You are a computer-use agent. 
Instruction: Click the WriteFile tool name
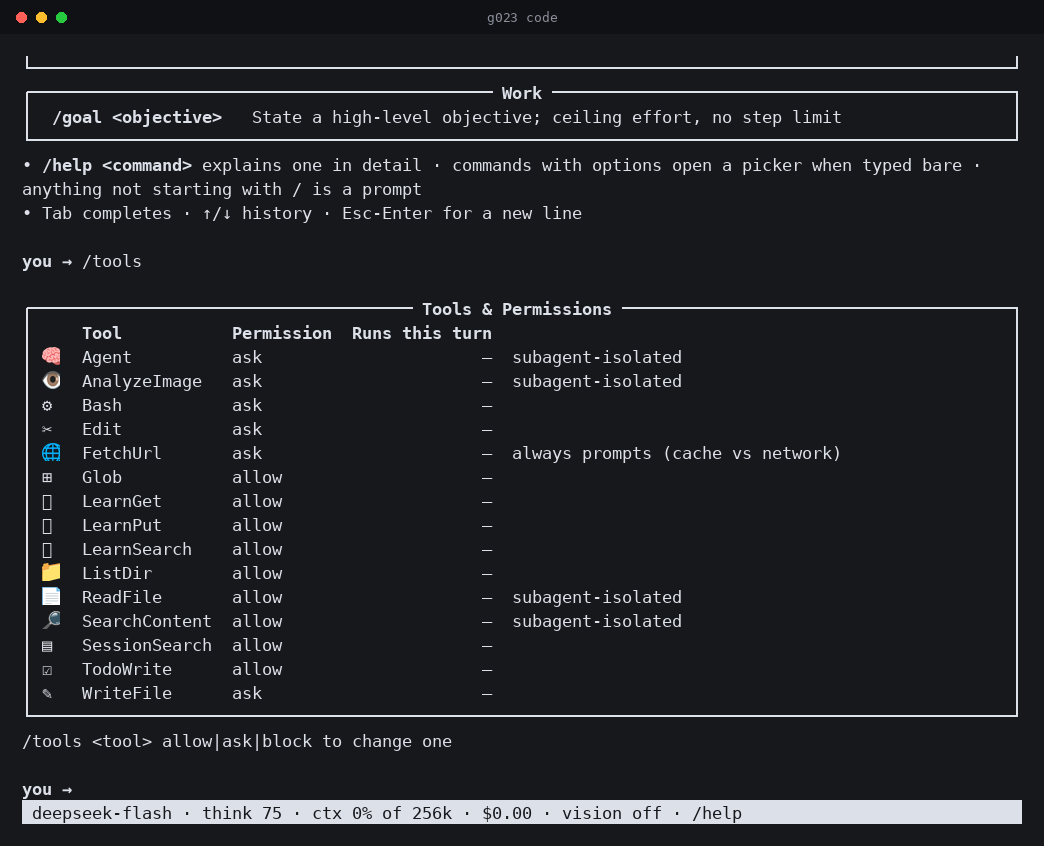pos(127,693)
